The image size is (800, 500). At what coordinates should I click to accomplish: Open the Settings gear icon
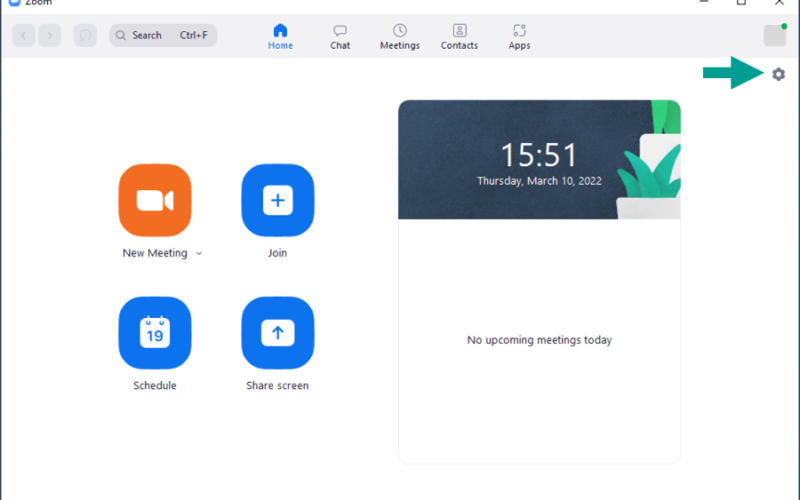[x=778, y=74]
